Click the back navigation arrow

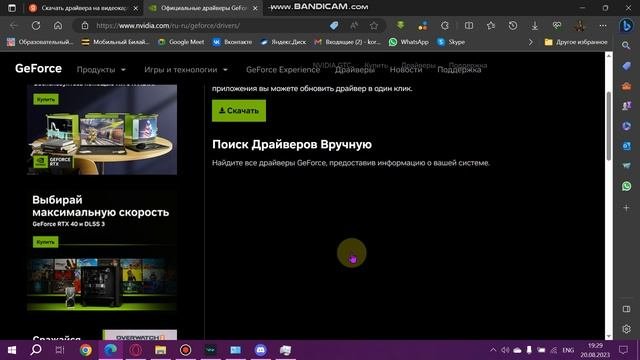pos(13,25)
